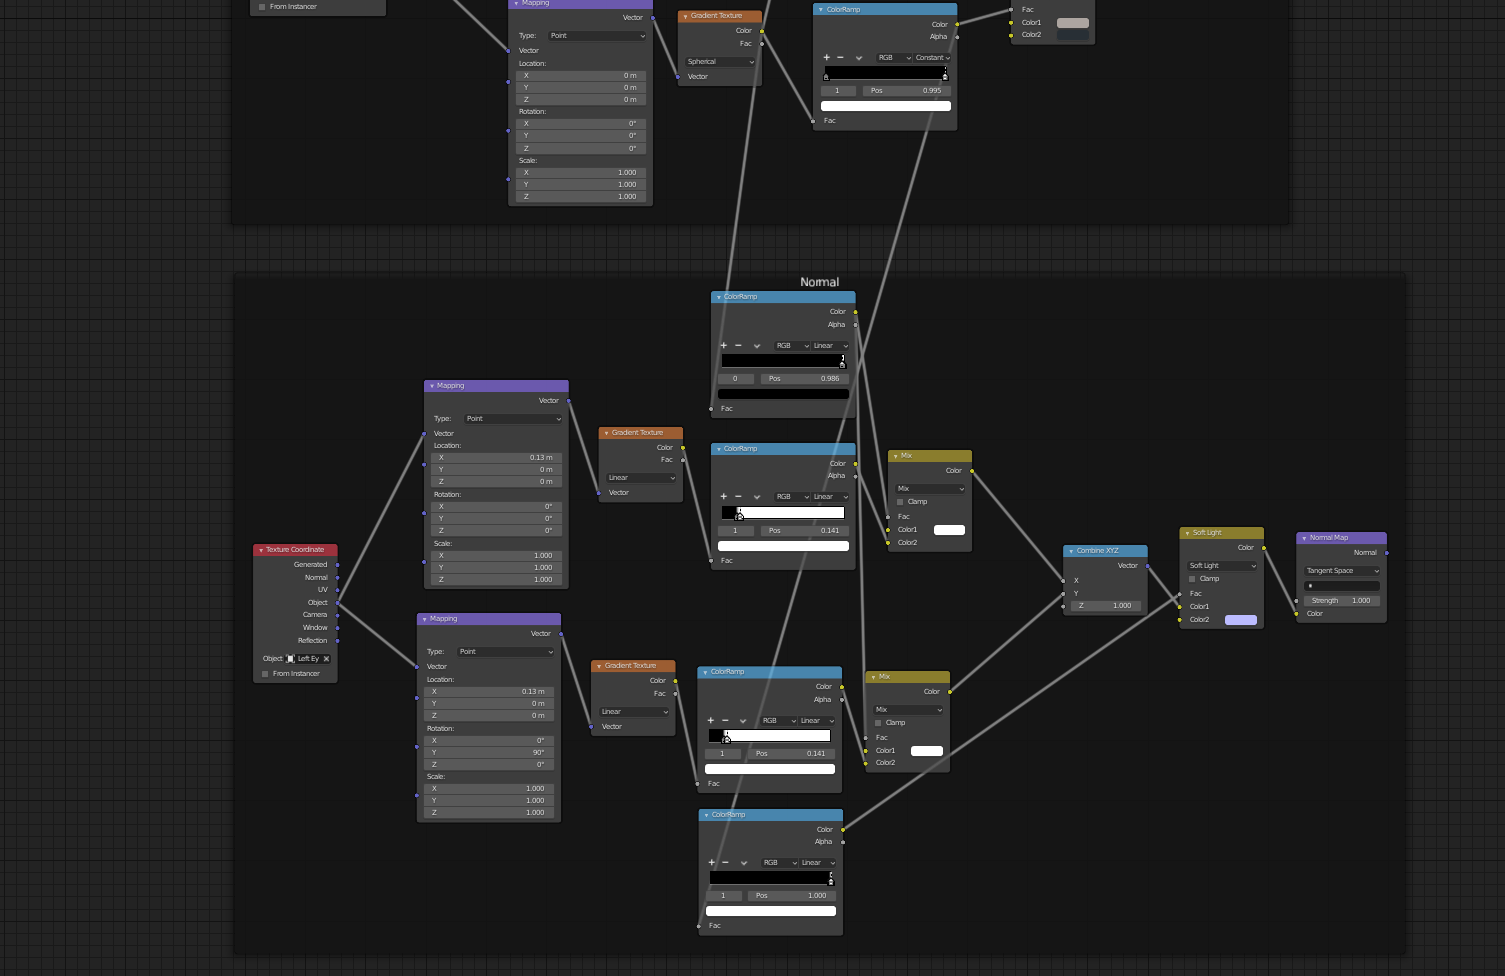Open the Spherical gradient type dropdown
Screen dimensions: 1505x976
coord(720,62)
